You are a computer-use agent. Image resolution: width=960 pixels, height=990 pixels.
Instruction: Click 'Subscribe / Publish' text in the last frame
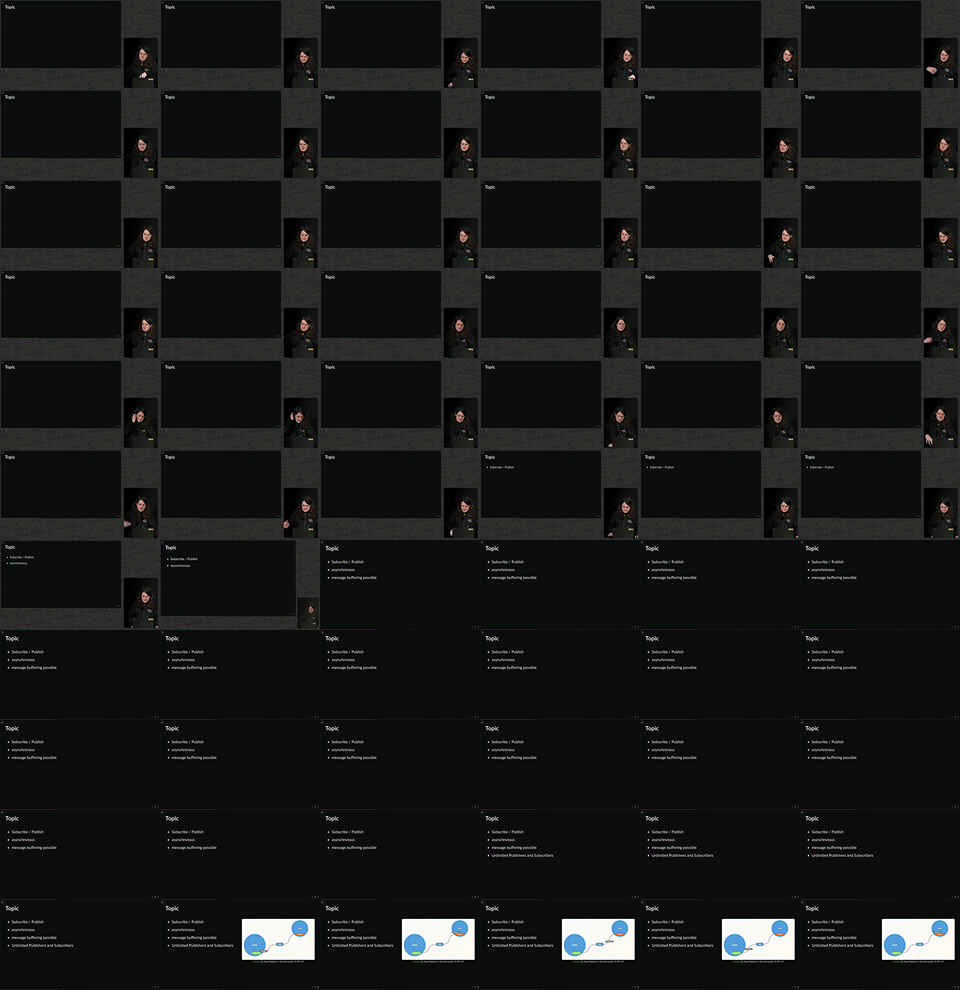827,922
